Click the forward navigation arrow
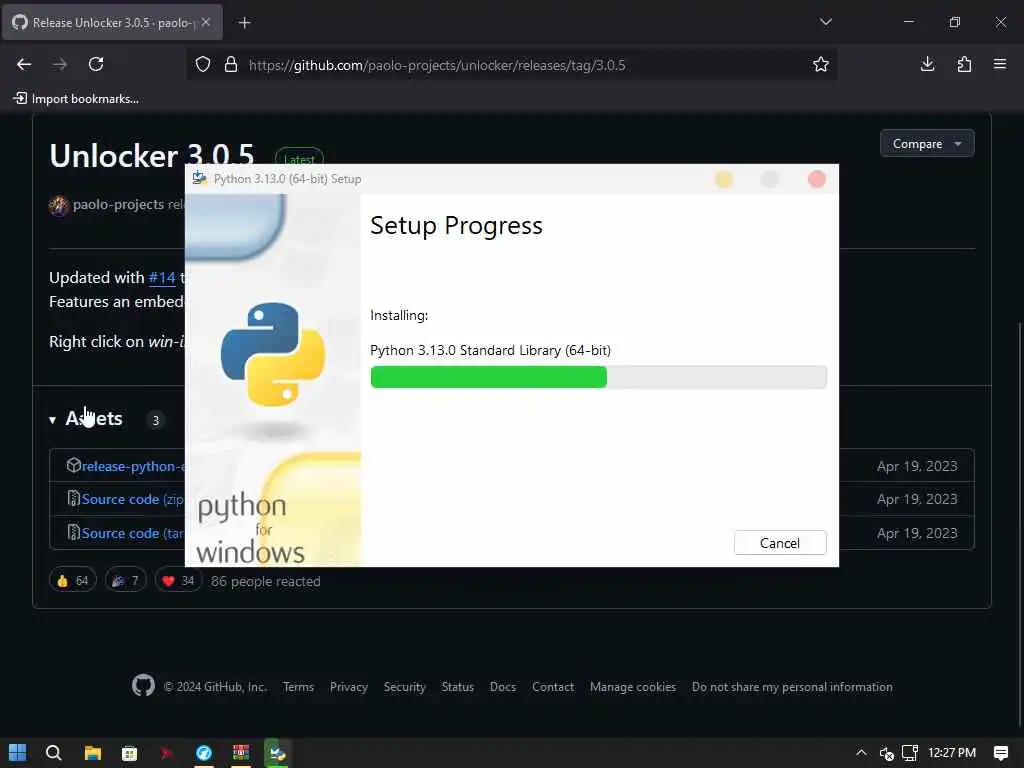This screenshot has height=768, width=1024. (x=60, y=64)
